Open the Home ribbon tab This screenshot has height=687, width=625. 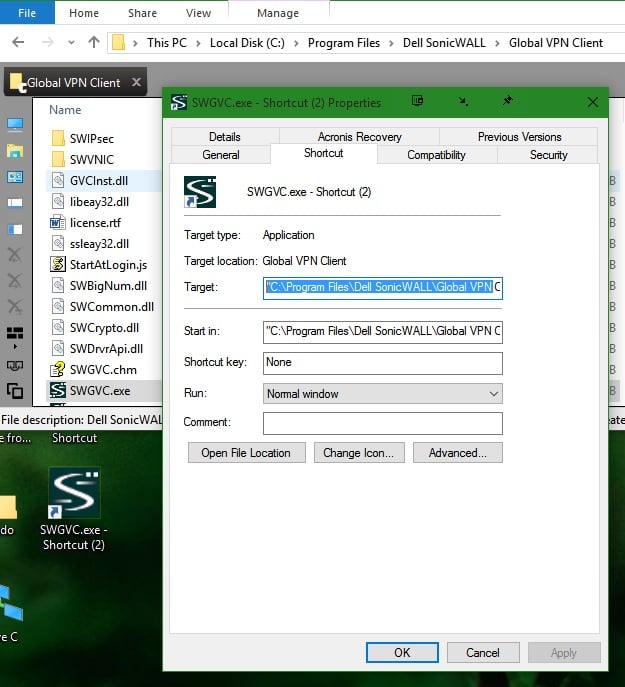tap(84, 13)
